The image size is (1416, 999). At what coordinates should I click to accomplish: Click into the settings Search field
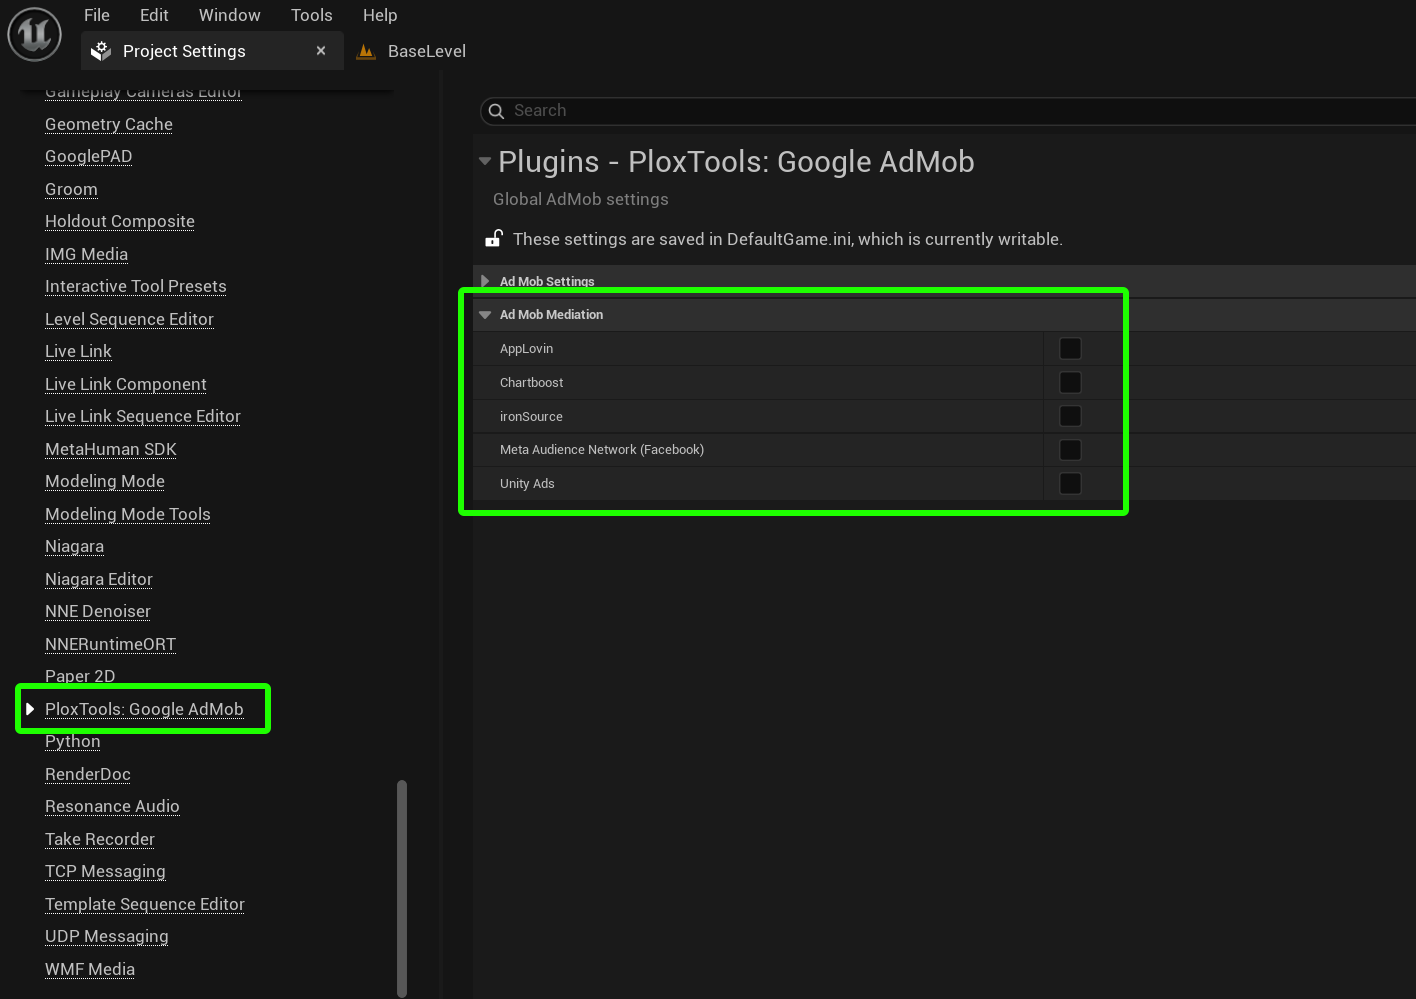(x=900, y=111)
